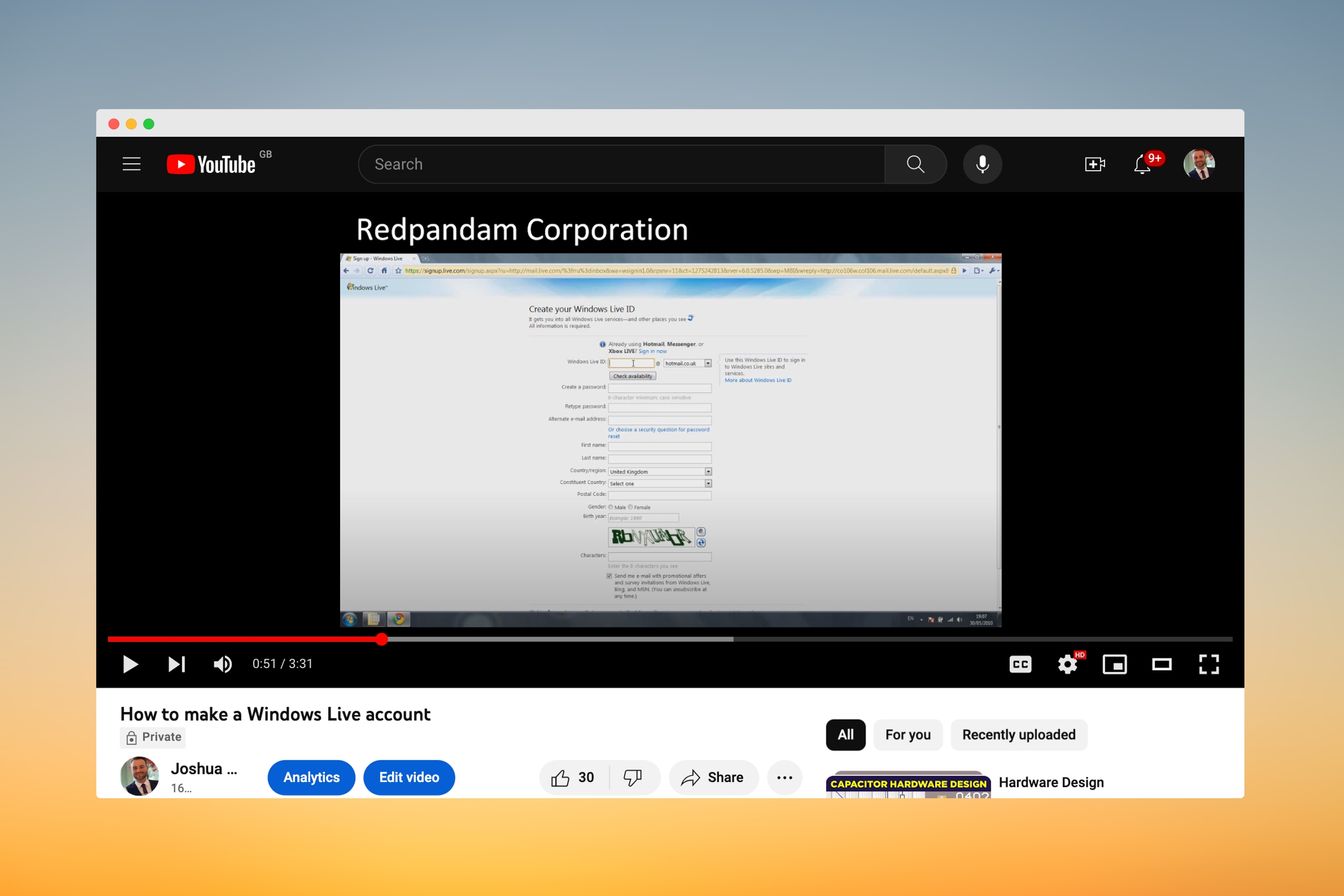Toggle closed captions CC
1344x896 pixels.
pyautogui.click(x=1020, y=664)
